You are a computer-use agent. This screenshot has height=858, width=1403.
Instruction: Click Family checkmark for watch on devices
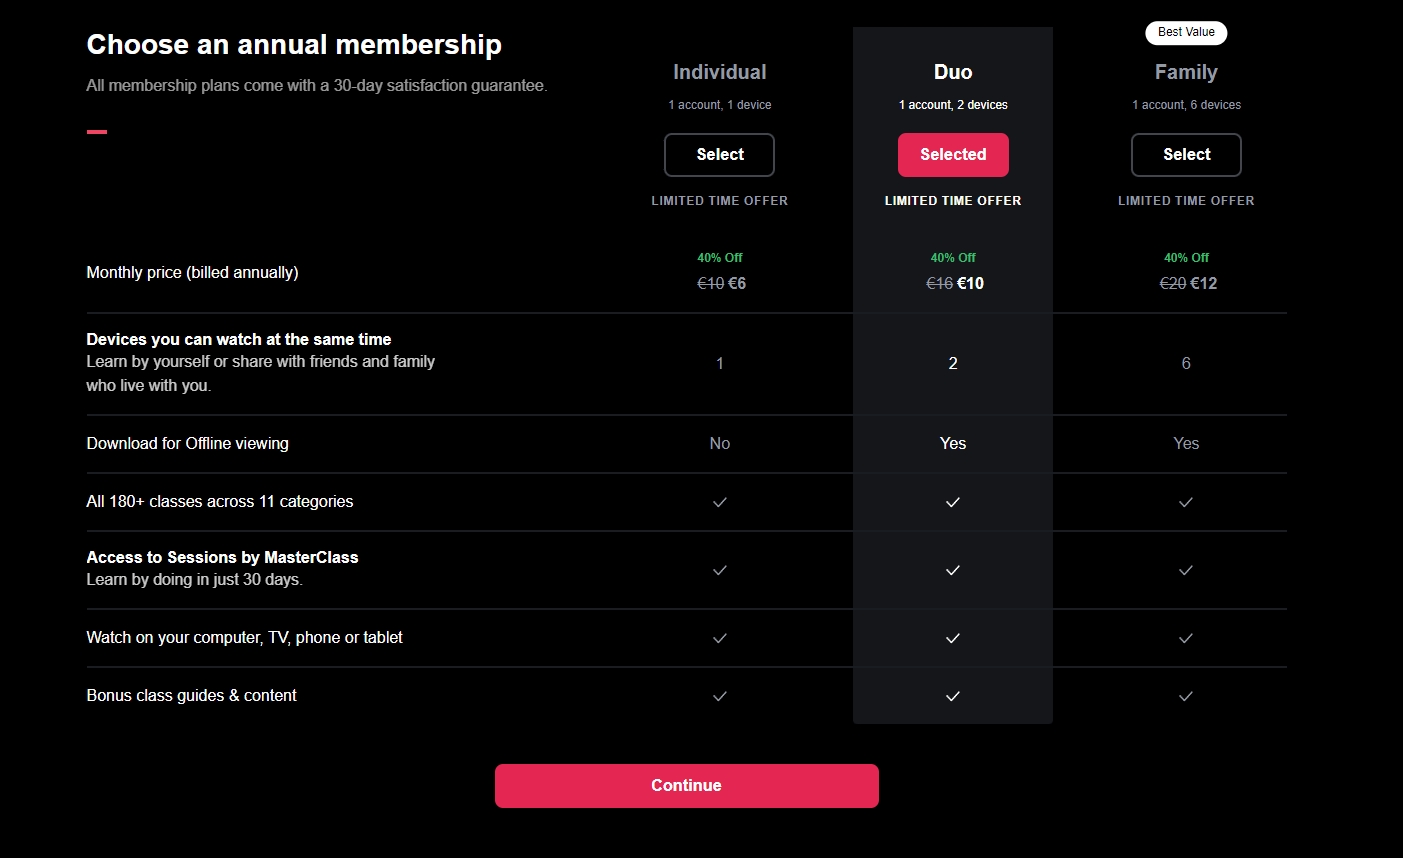pos(1186,638)
